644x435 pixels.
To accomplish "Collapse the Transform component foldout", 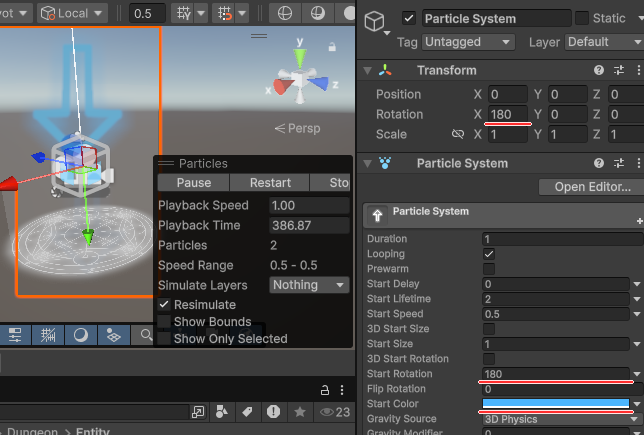I will [368, 70].
